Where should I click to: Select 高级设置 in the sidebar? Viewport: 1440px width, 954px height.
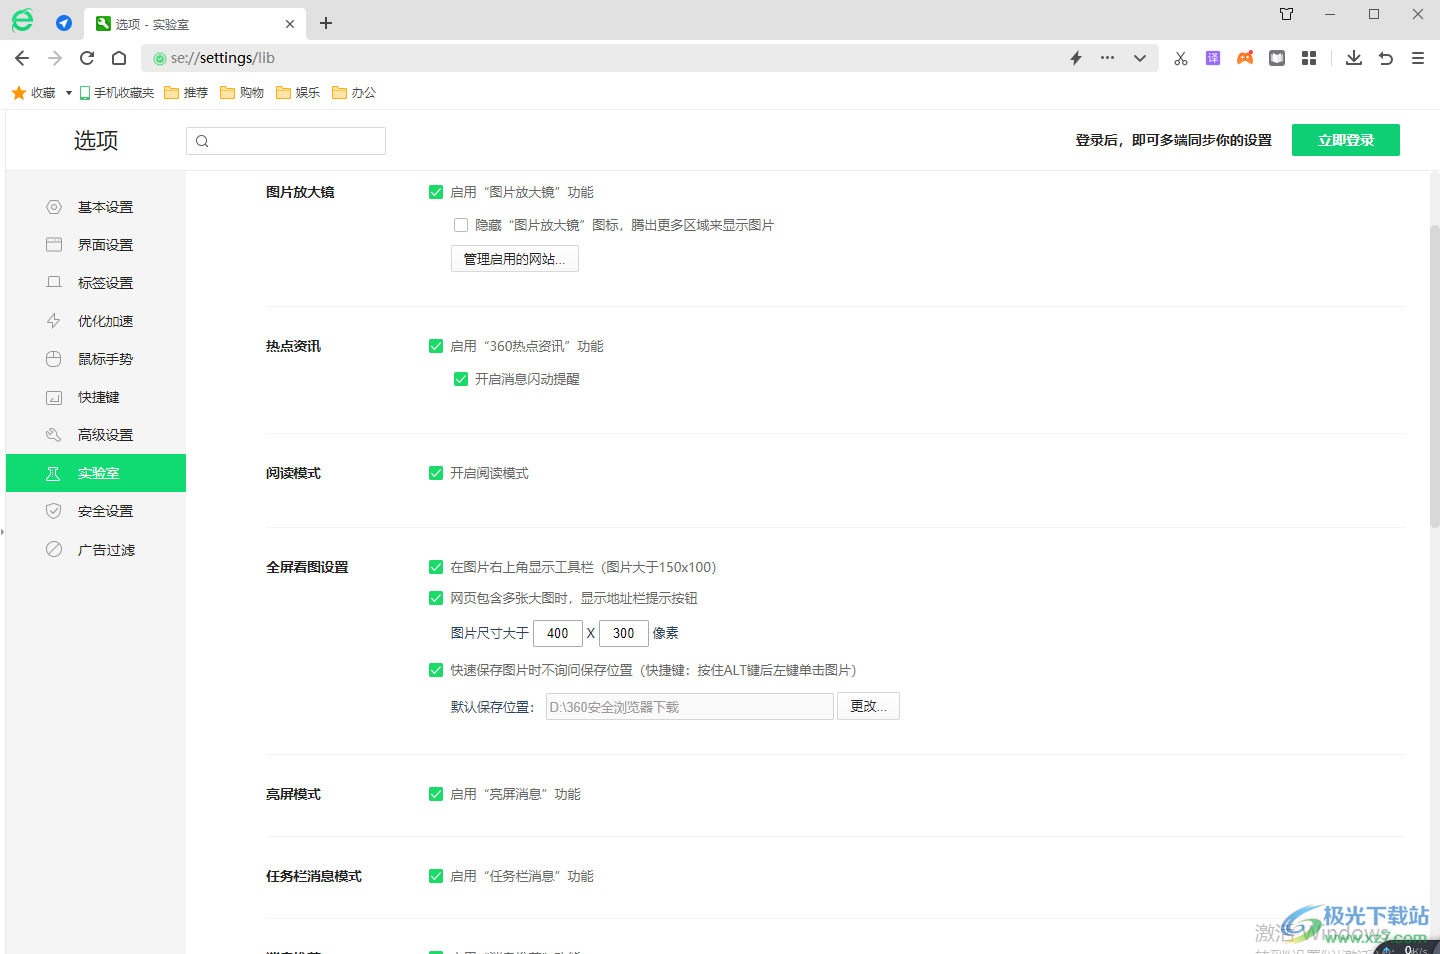(x=96, y=435)
